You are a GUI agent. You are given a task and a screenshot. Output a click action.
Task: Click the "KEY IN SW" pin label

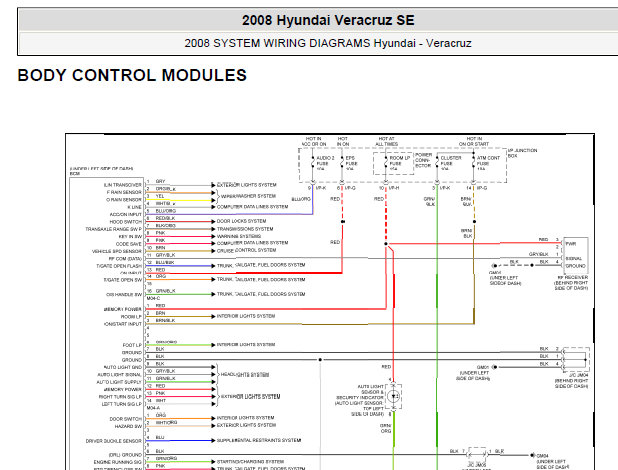pyautogui.click(x=130, y=237)
